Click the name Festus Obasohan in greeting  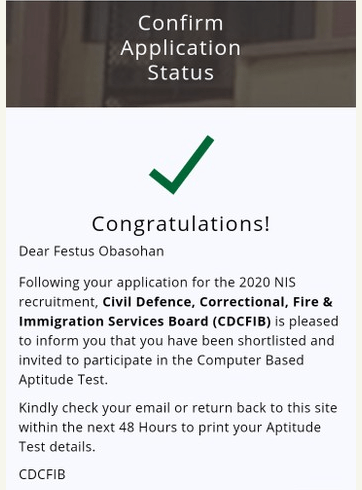coord(109,251)
